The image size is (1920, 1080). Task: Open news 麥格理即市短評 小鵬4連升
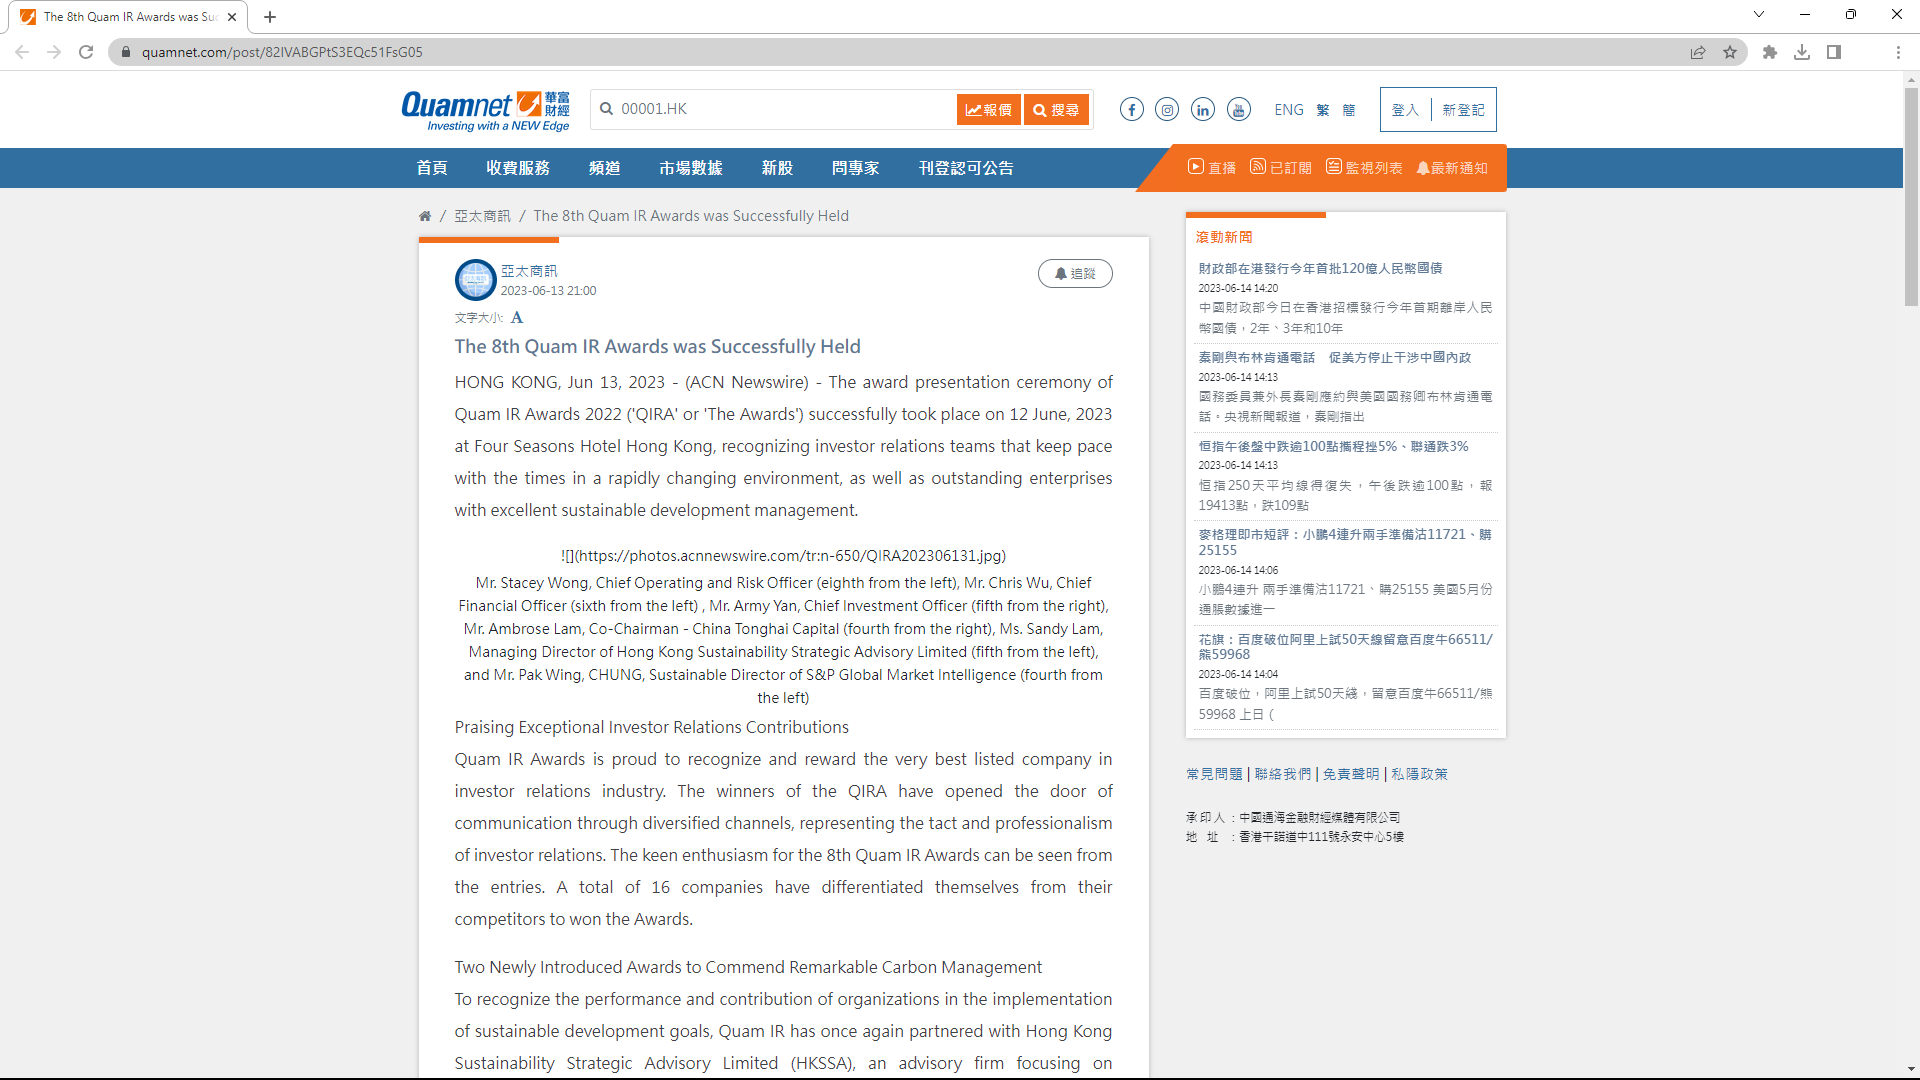tap(1345, 542)
